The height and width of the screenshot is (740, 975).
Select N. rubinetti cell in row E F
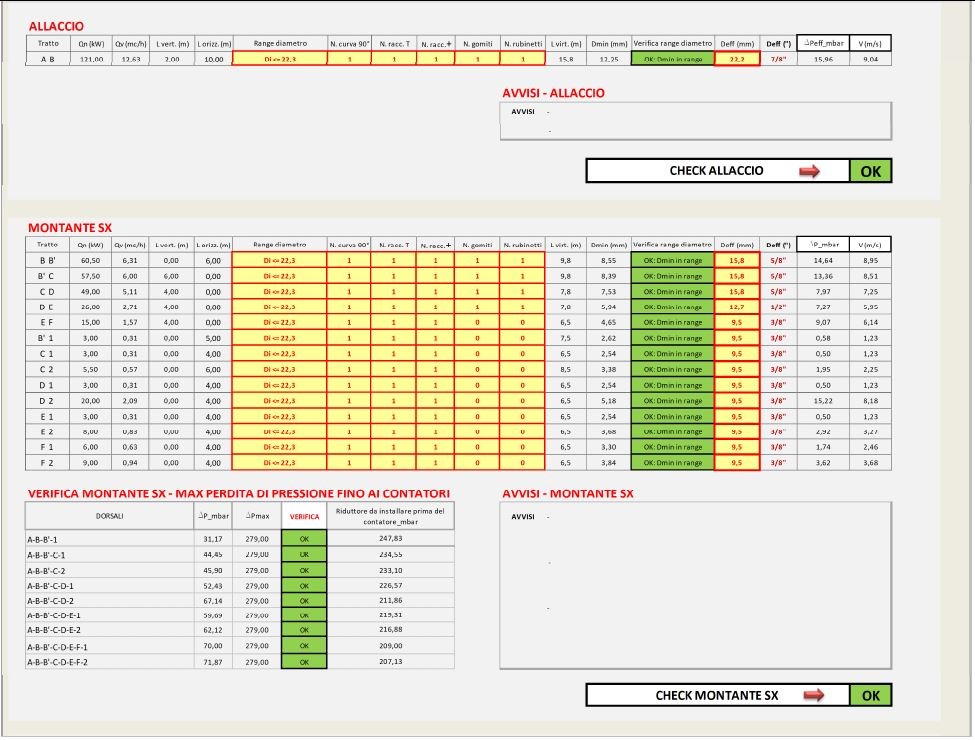point(522,322)
